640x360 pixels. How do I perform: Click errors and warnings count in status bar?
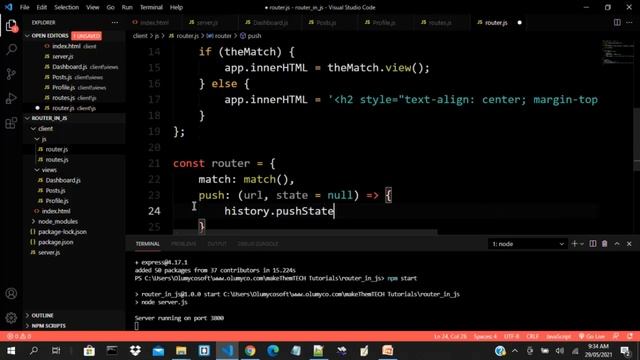point(19,336)
